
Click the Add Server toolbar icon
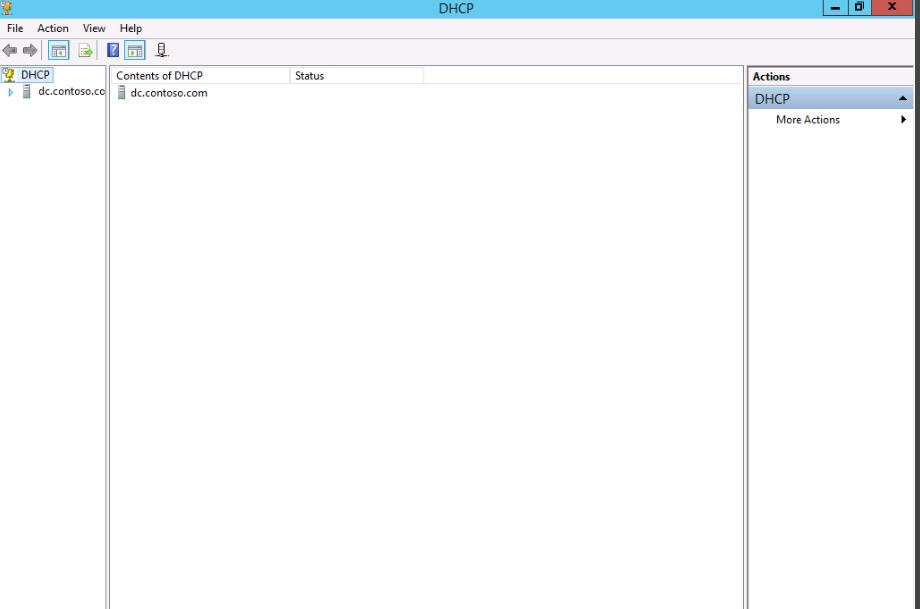161,50
